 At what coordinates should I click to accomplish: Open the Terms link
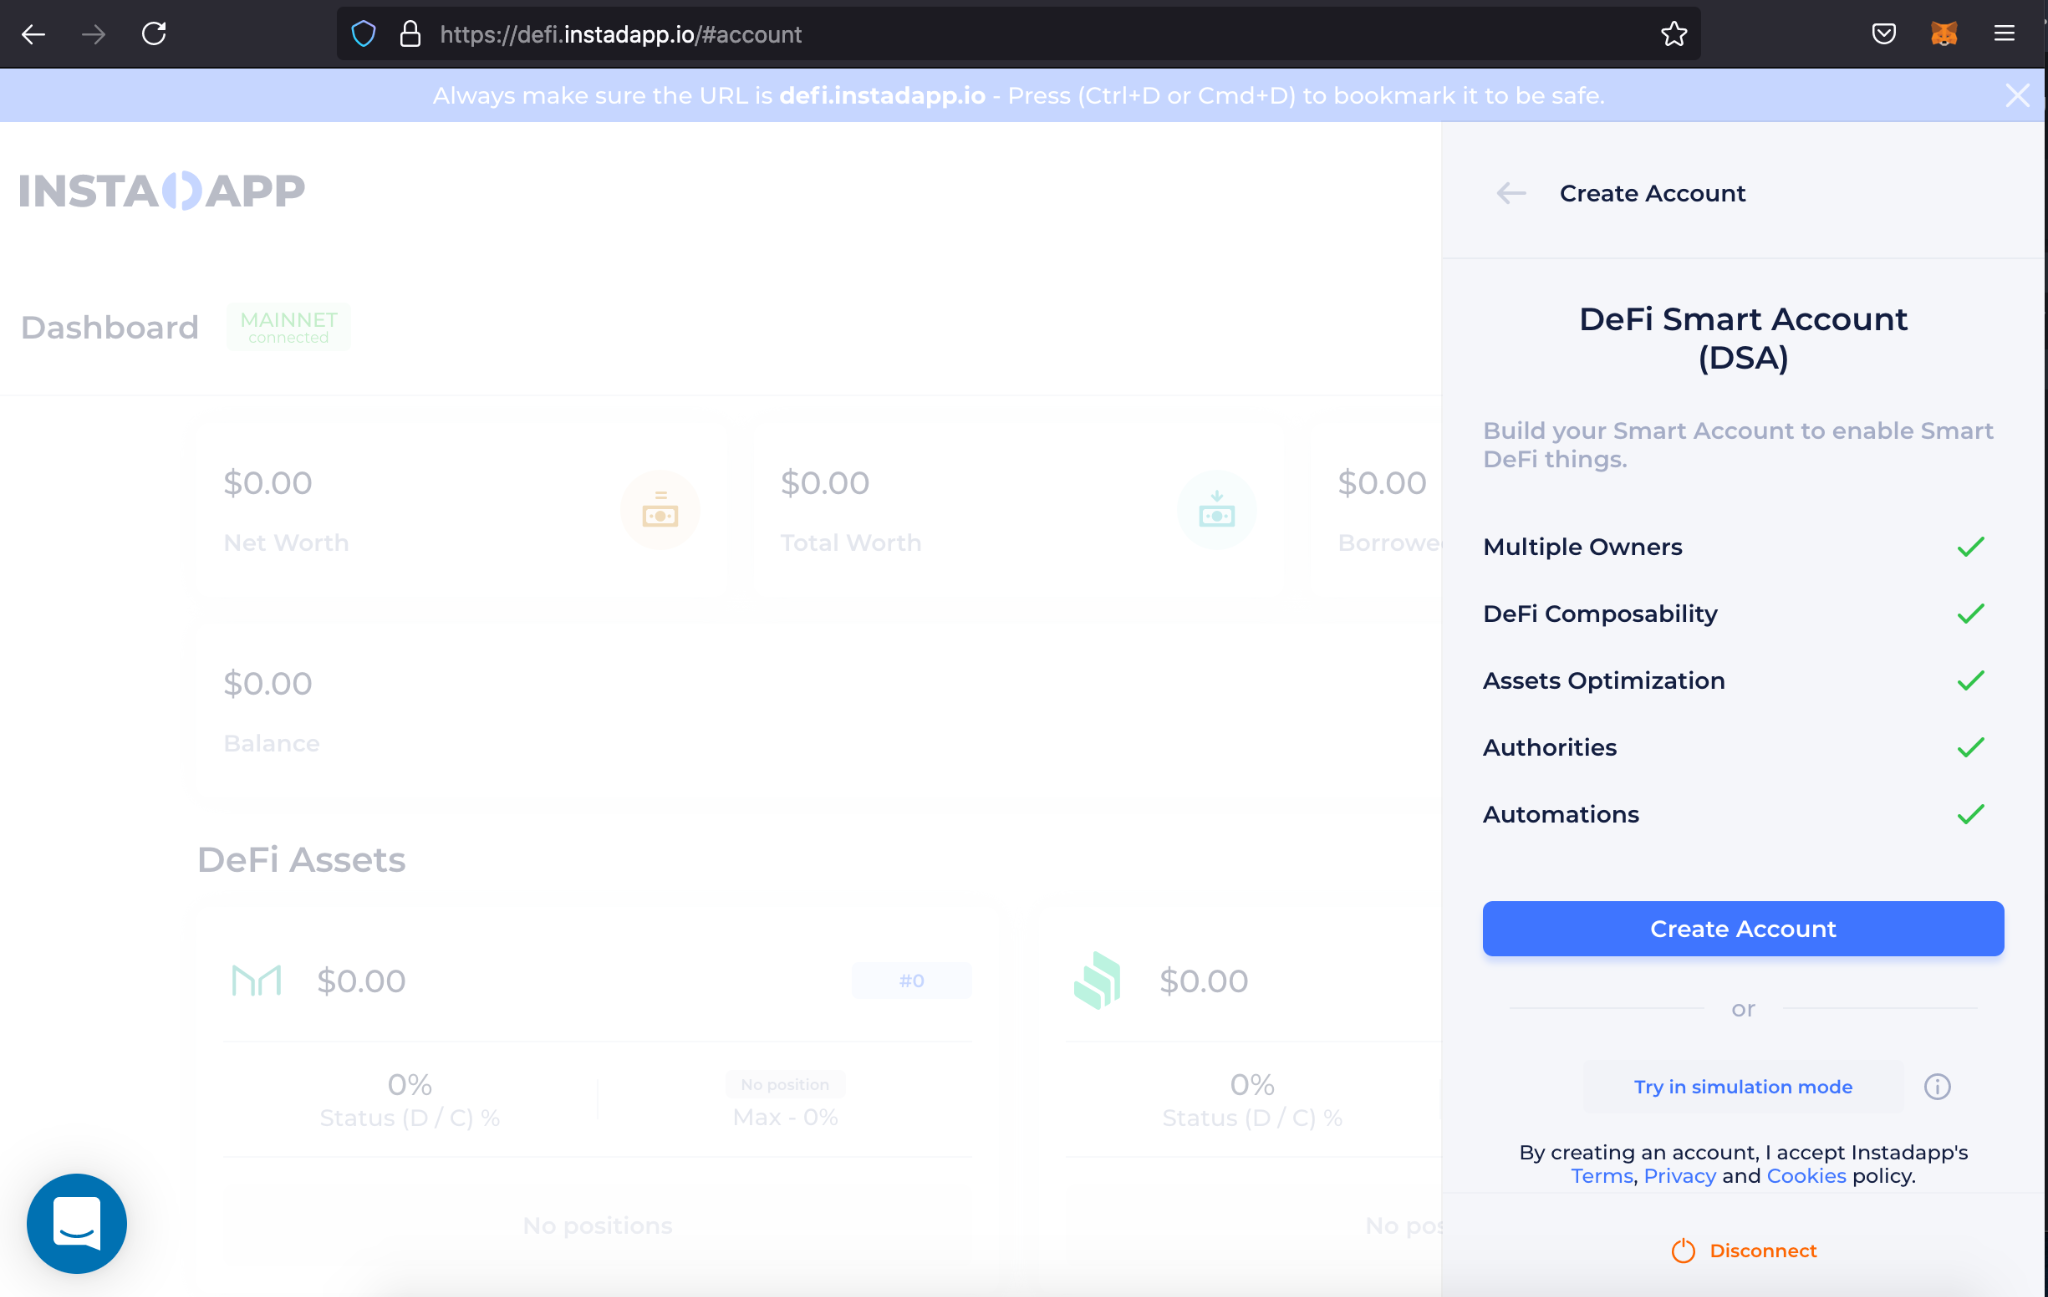(x=1601, y=1176)
